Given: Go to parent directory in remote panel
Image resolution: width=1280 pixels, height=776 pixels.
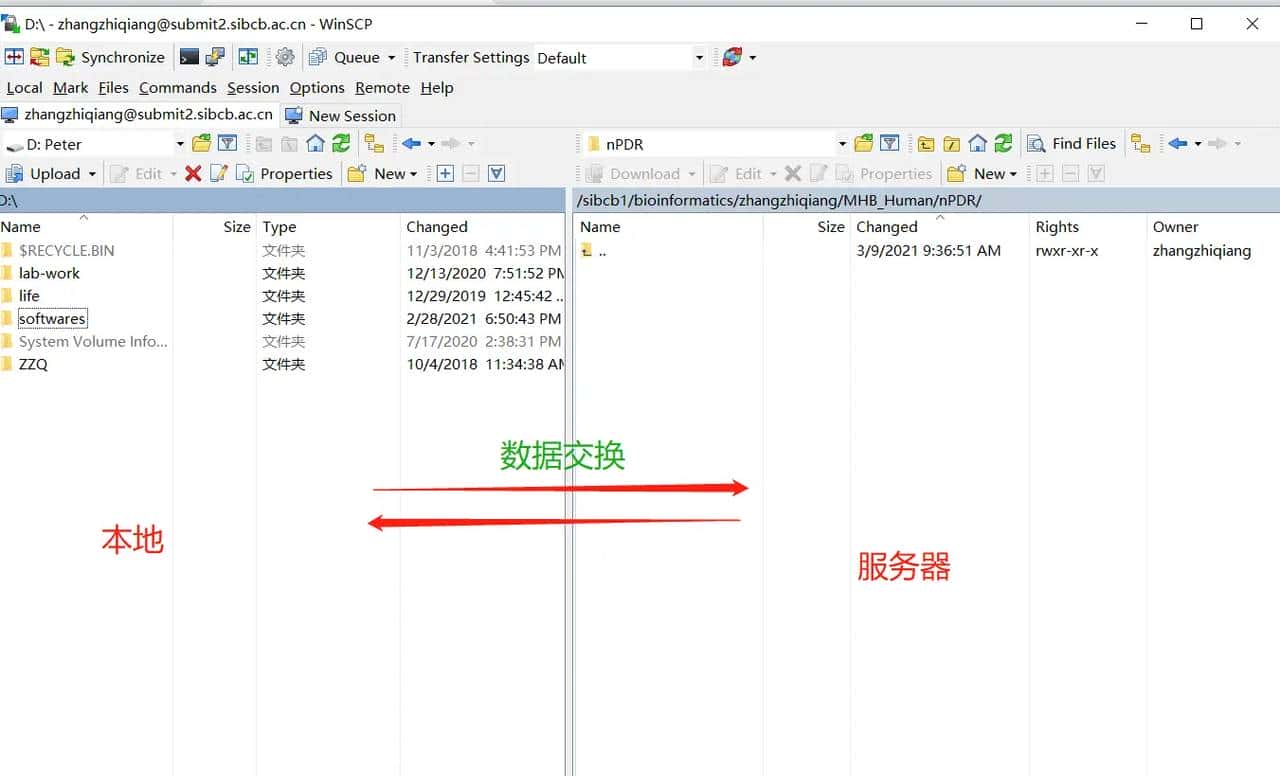Looking at the screenshot, I should 924,143.
